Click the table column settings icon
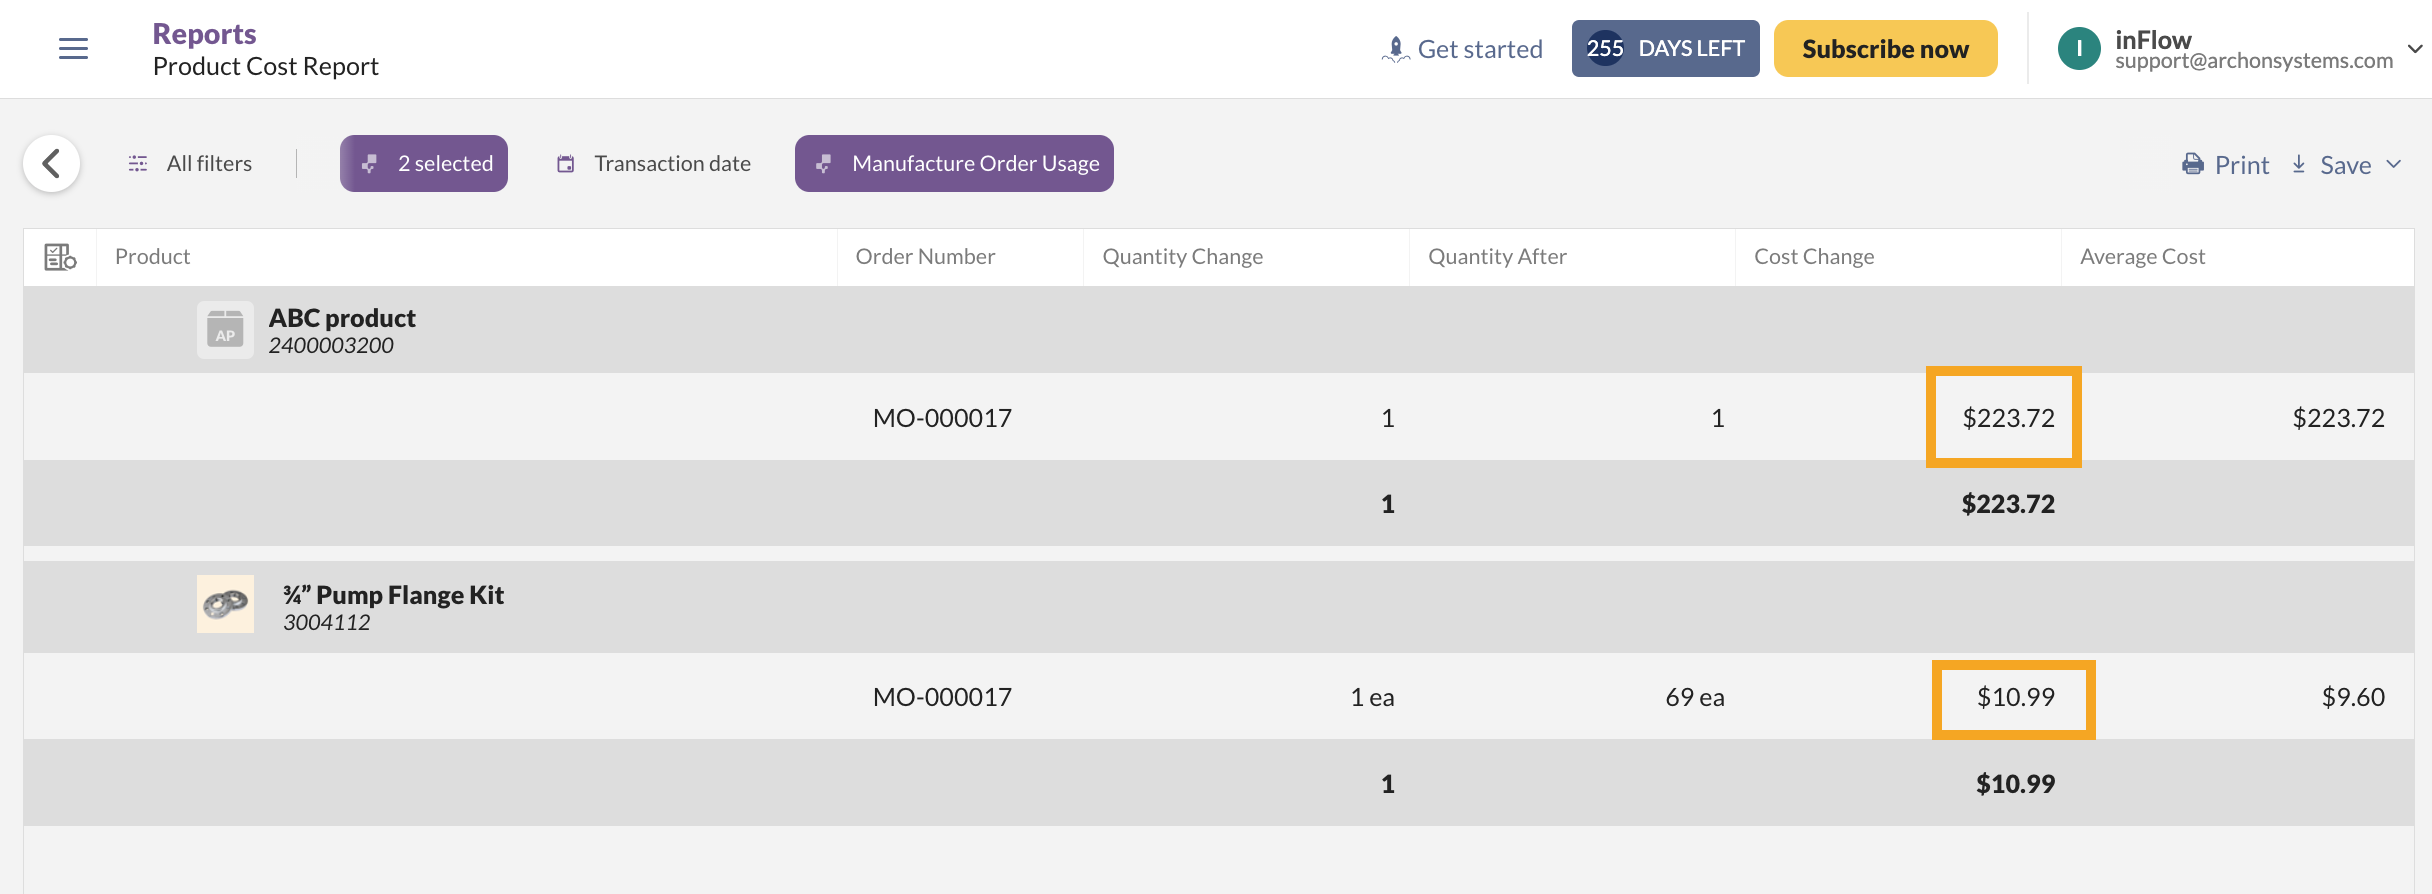This screenshot has height=894, width=2432. coord(60,257)
